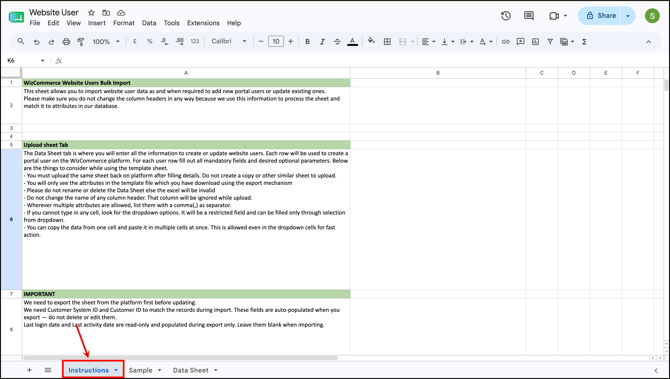Add a new sheet
670x379 pixels.
[x=29, y=370]
